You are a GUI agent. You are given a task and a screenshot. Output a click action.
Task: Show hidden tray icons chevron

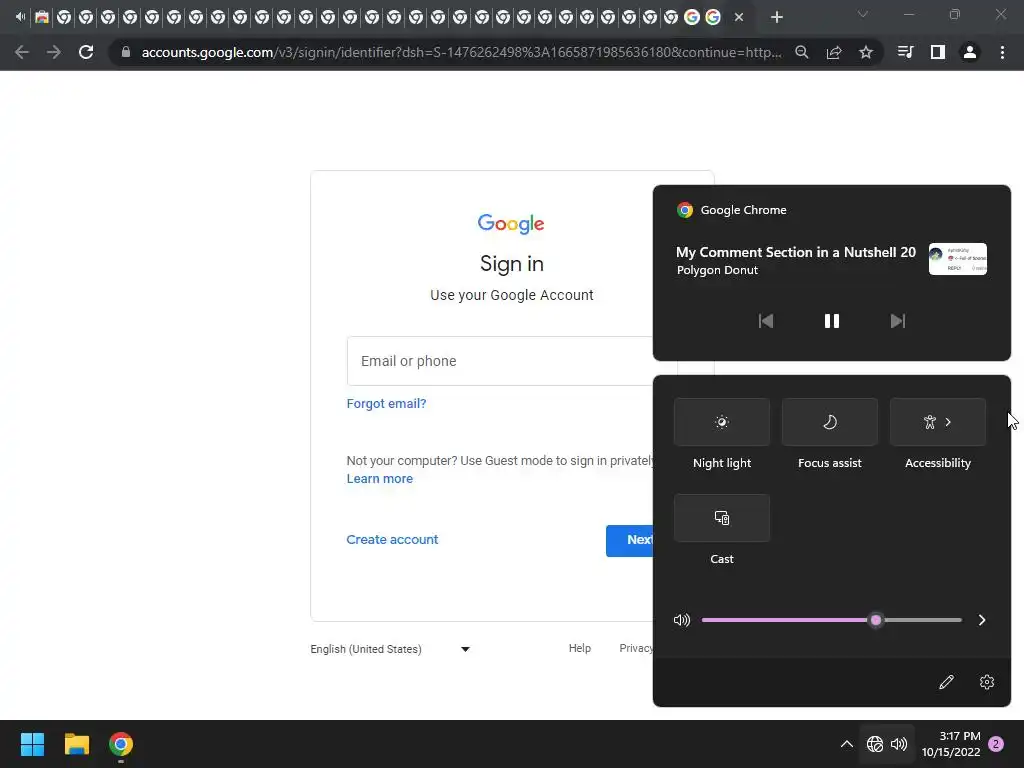846,744
